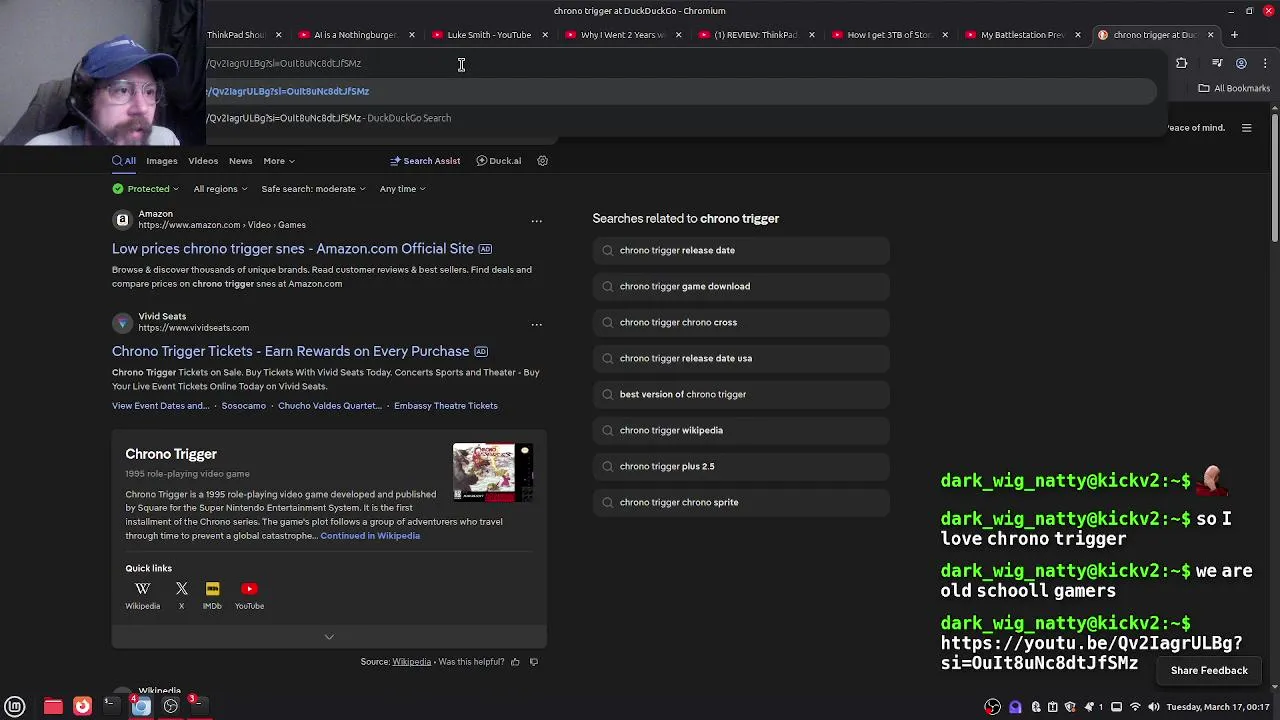Open the volume speaker tray icon

point(1153,707)
